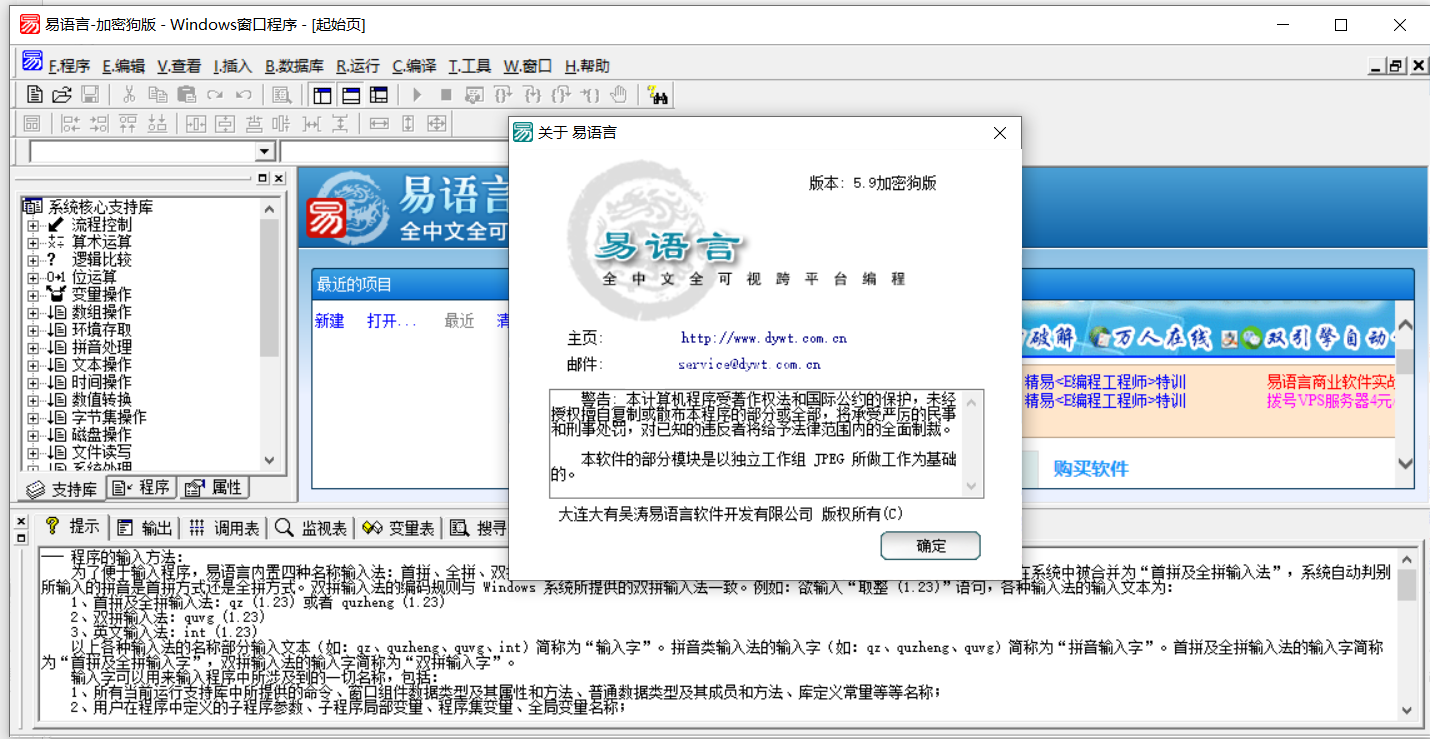Expand the 流程控制 tree node

tap(33, 225)
